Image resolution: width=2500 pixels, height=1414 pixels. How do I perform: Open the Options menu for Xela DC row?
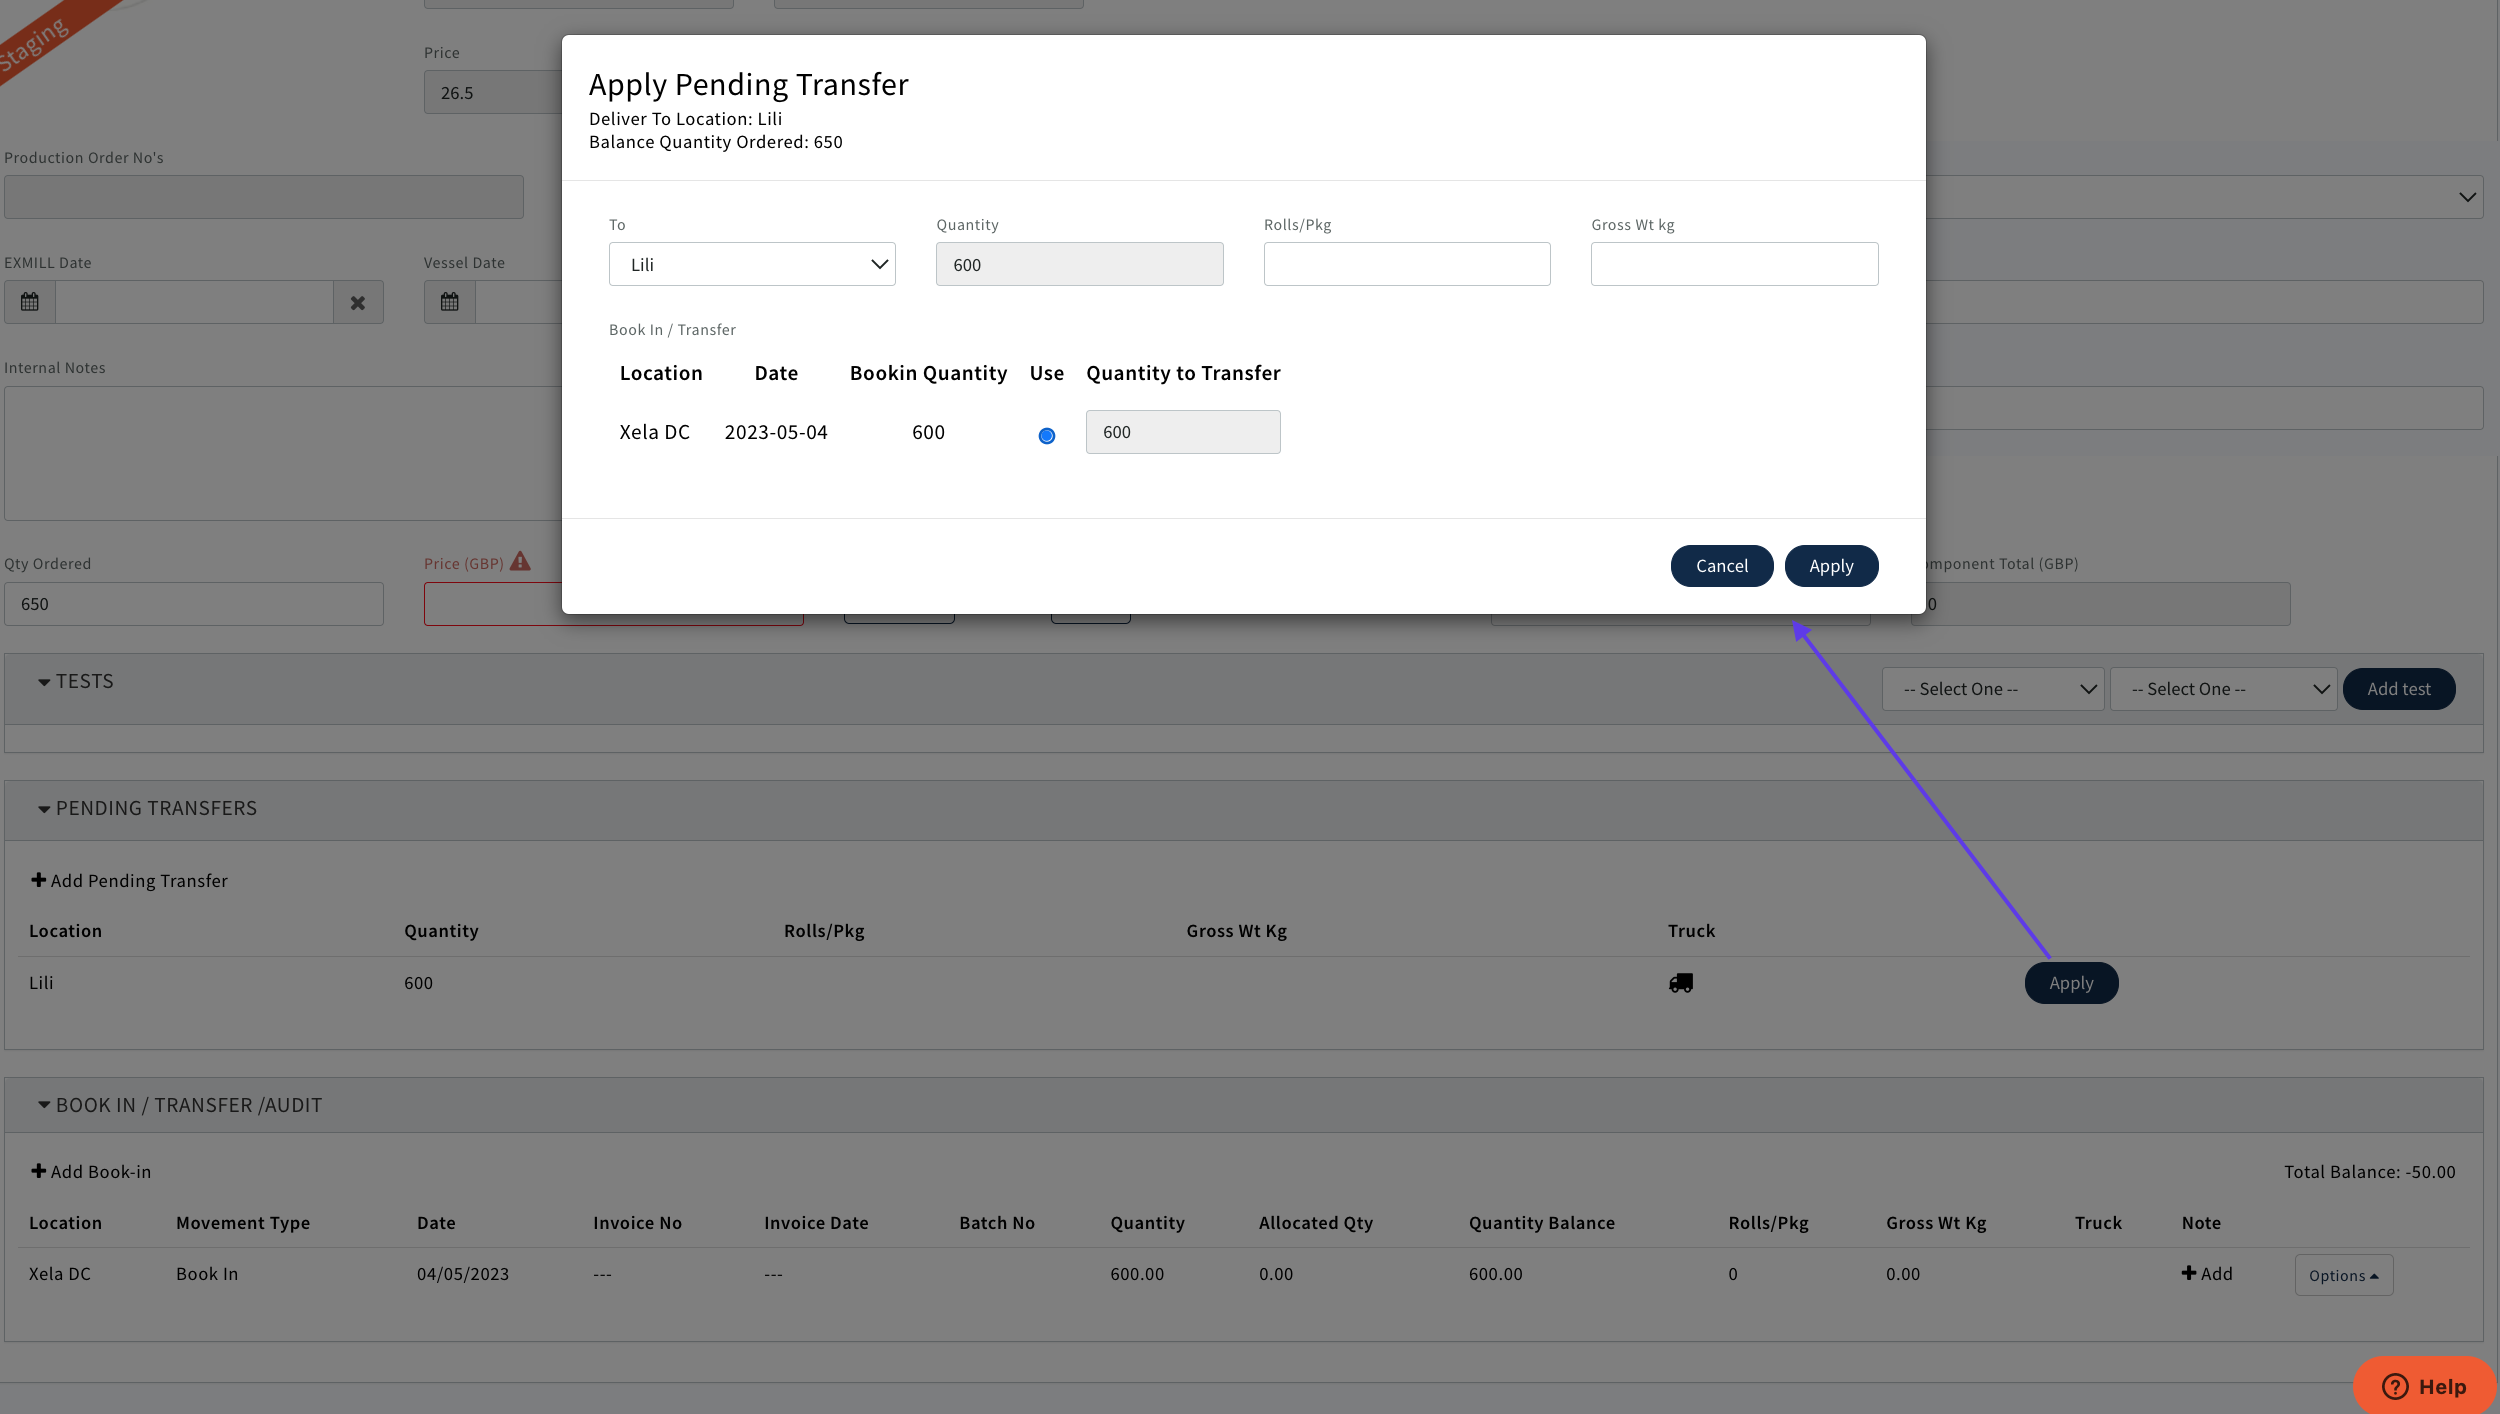(x=2343, y=1275)
